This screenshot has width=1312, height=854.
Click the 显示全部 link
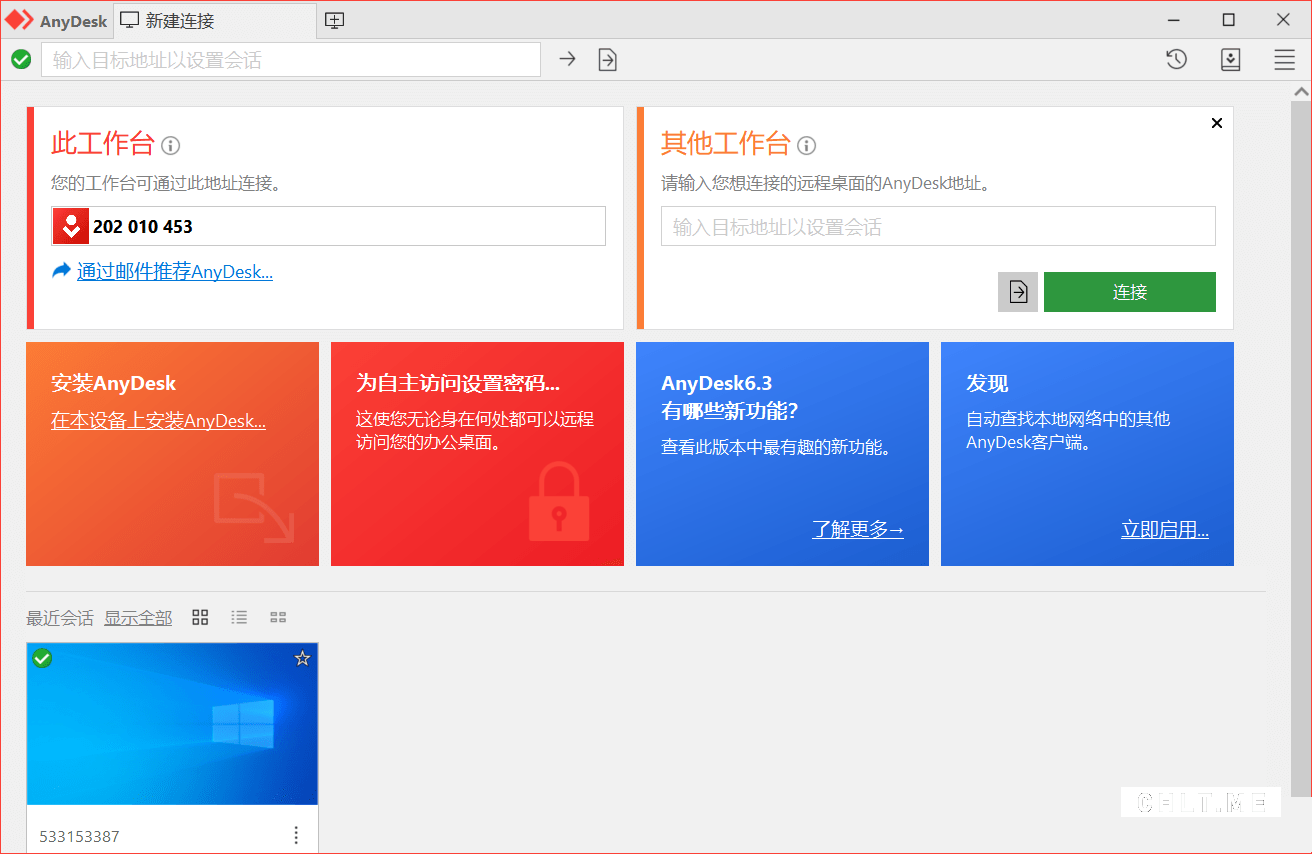tap(138, 618)
